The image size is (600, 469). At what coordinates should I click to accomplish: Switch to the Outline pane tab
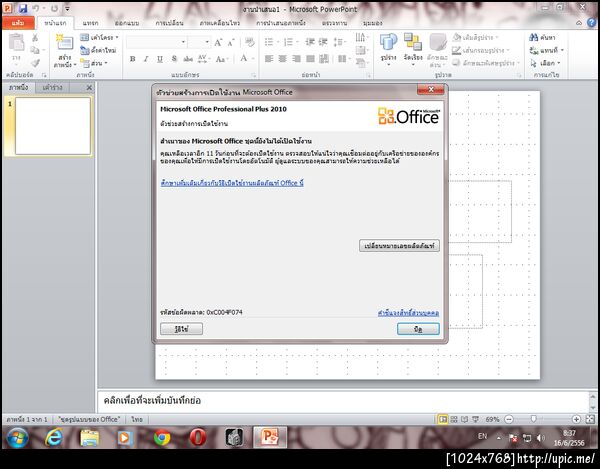coord(52,88)
